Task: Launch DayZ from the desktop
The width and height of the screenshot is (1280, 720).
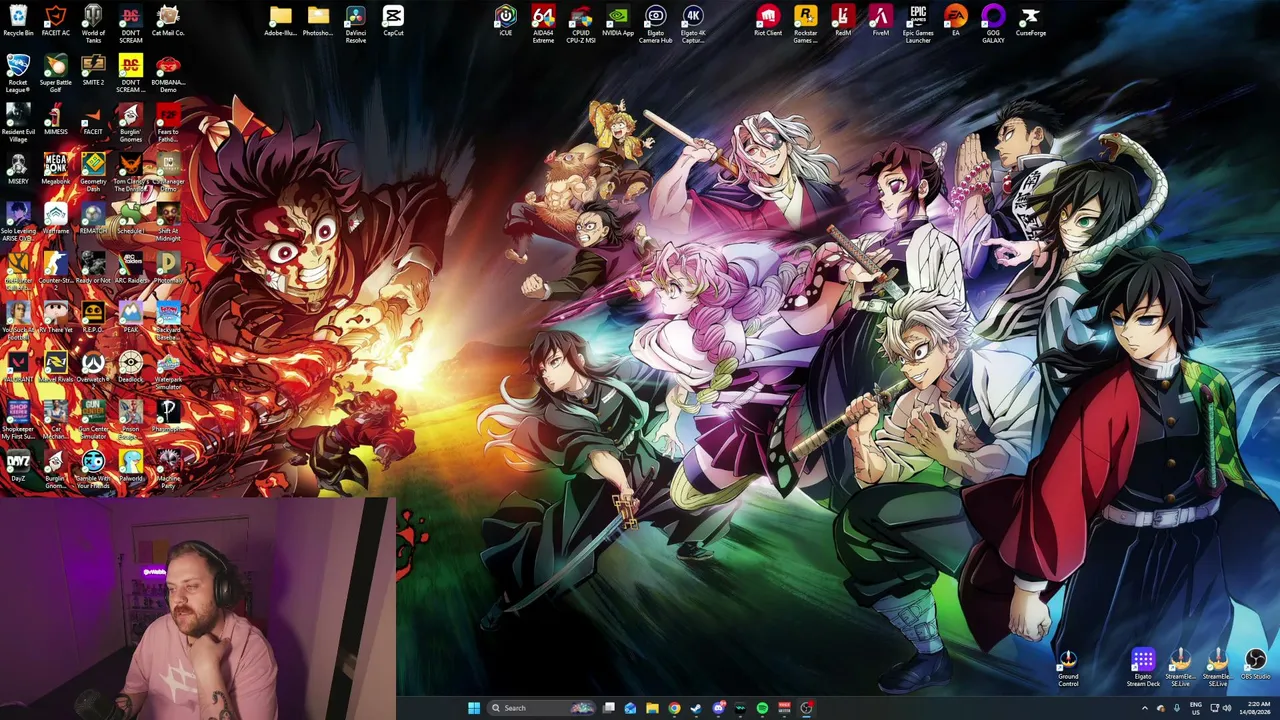Action: (18, 466)
